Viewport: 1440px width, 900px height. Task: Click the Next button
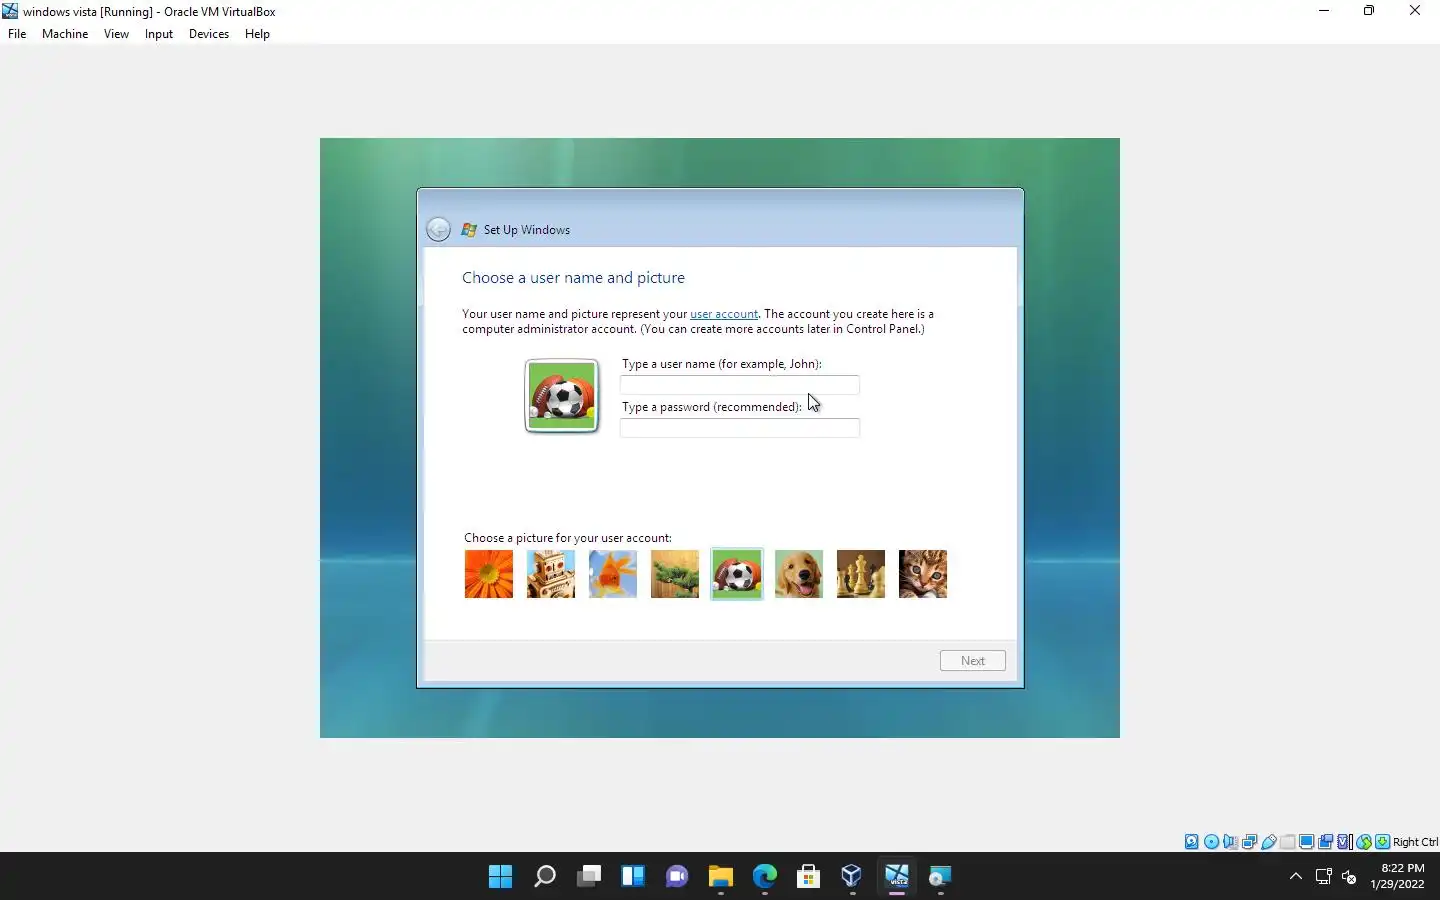tap(973, 661)
